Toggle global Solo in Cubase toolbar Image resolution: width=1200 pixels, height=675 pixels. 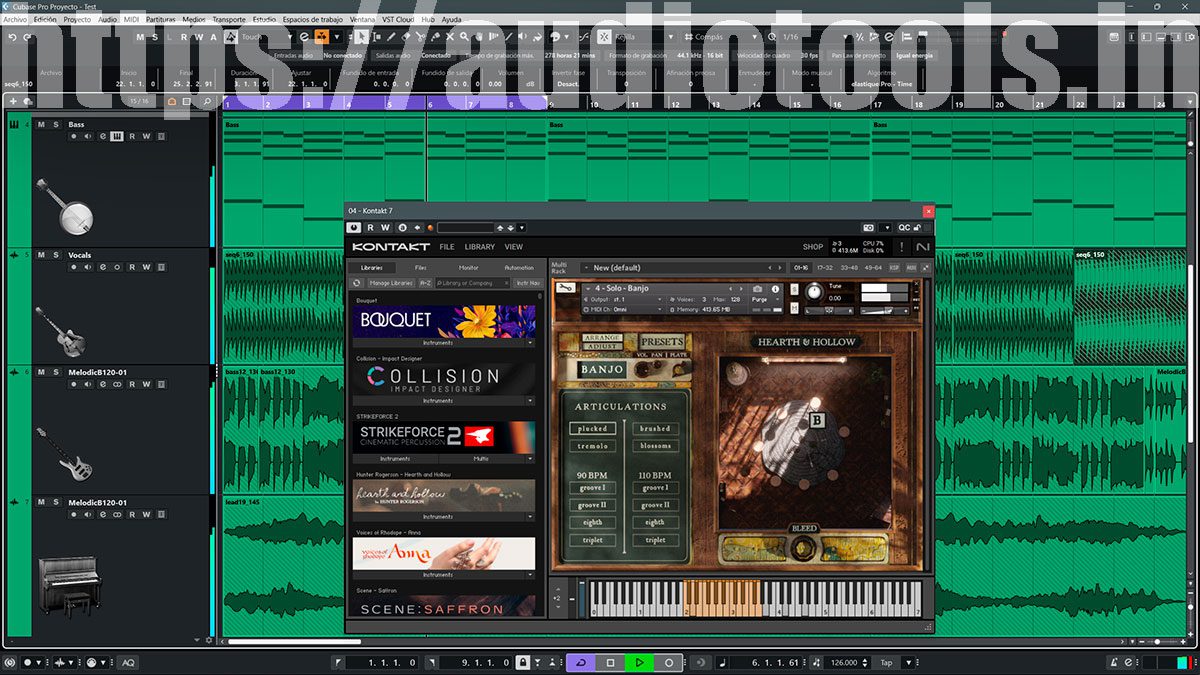155,37
